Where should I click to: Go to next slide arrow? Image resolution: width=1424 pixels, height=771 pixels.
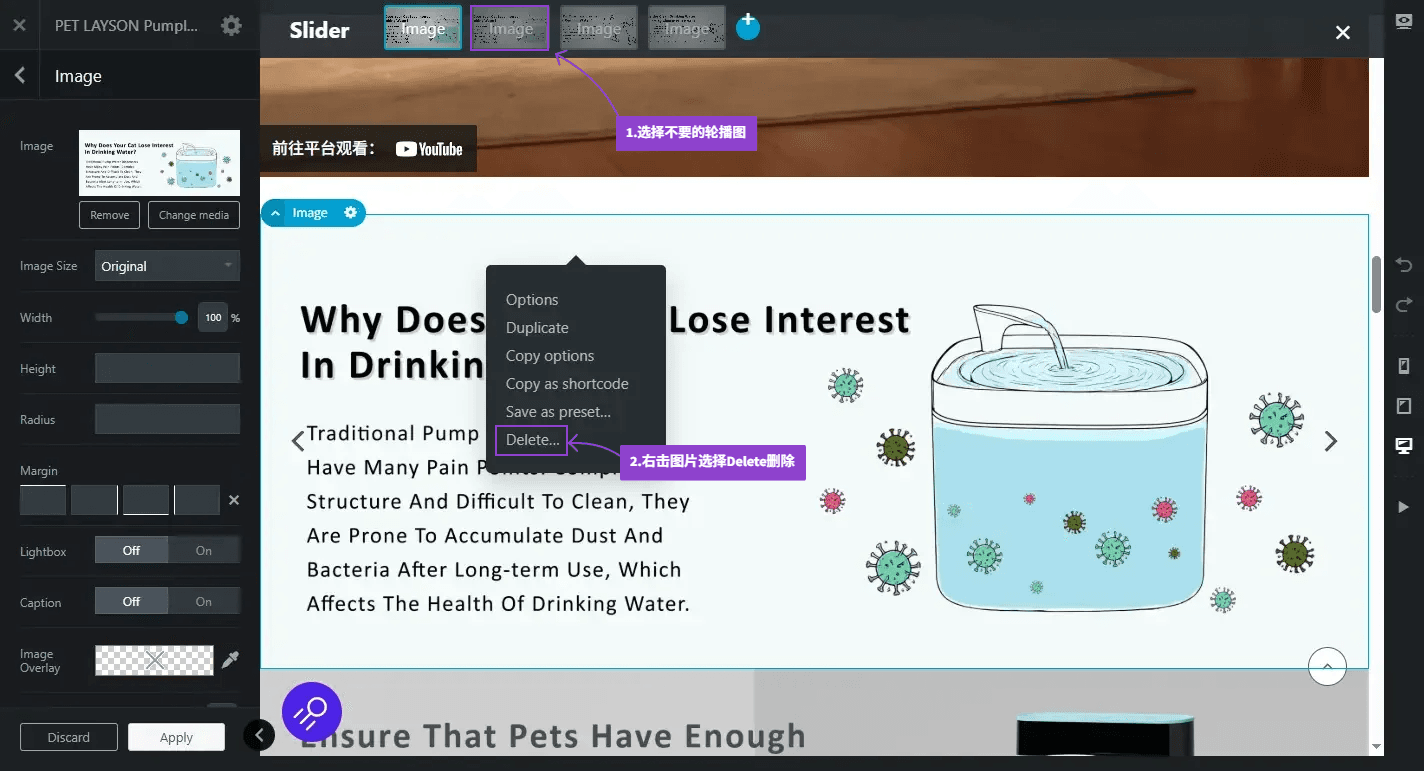click(1330, 442)
